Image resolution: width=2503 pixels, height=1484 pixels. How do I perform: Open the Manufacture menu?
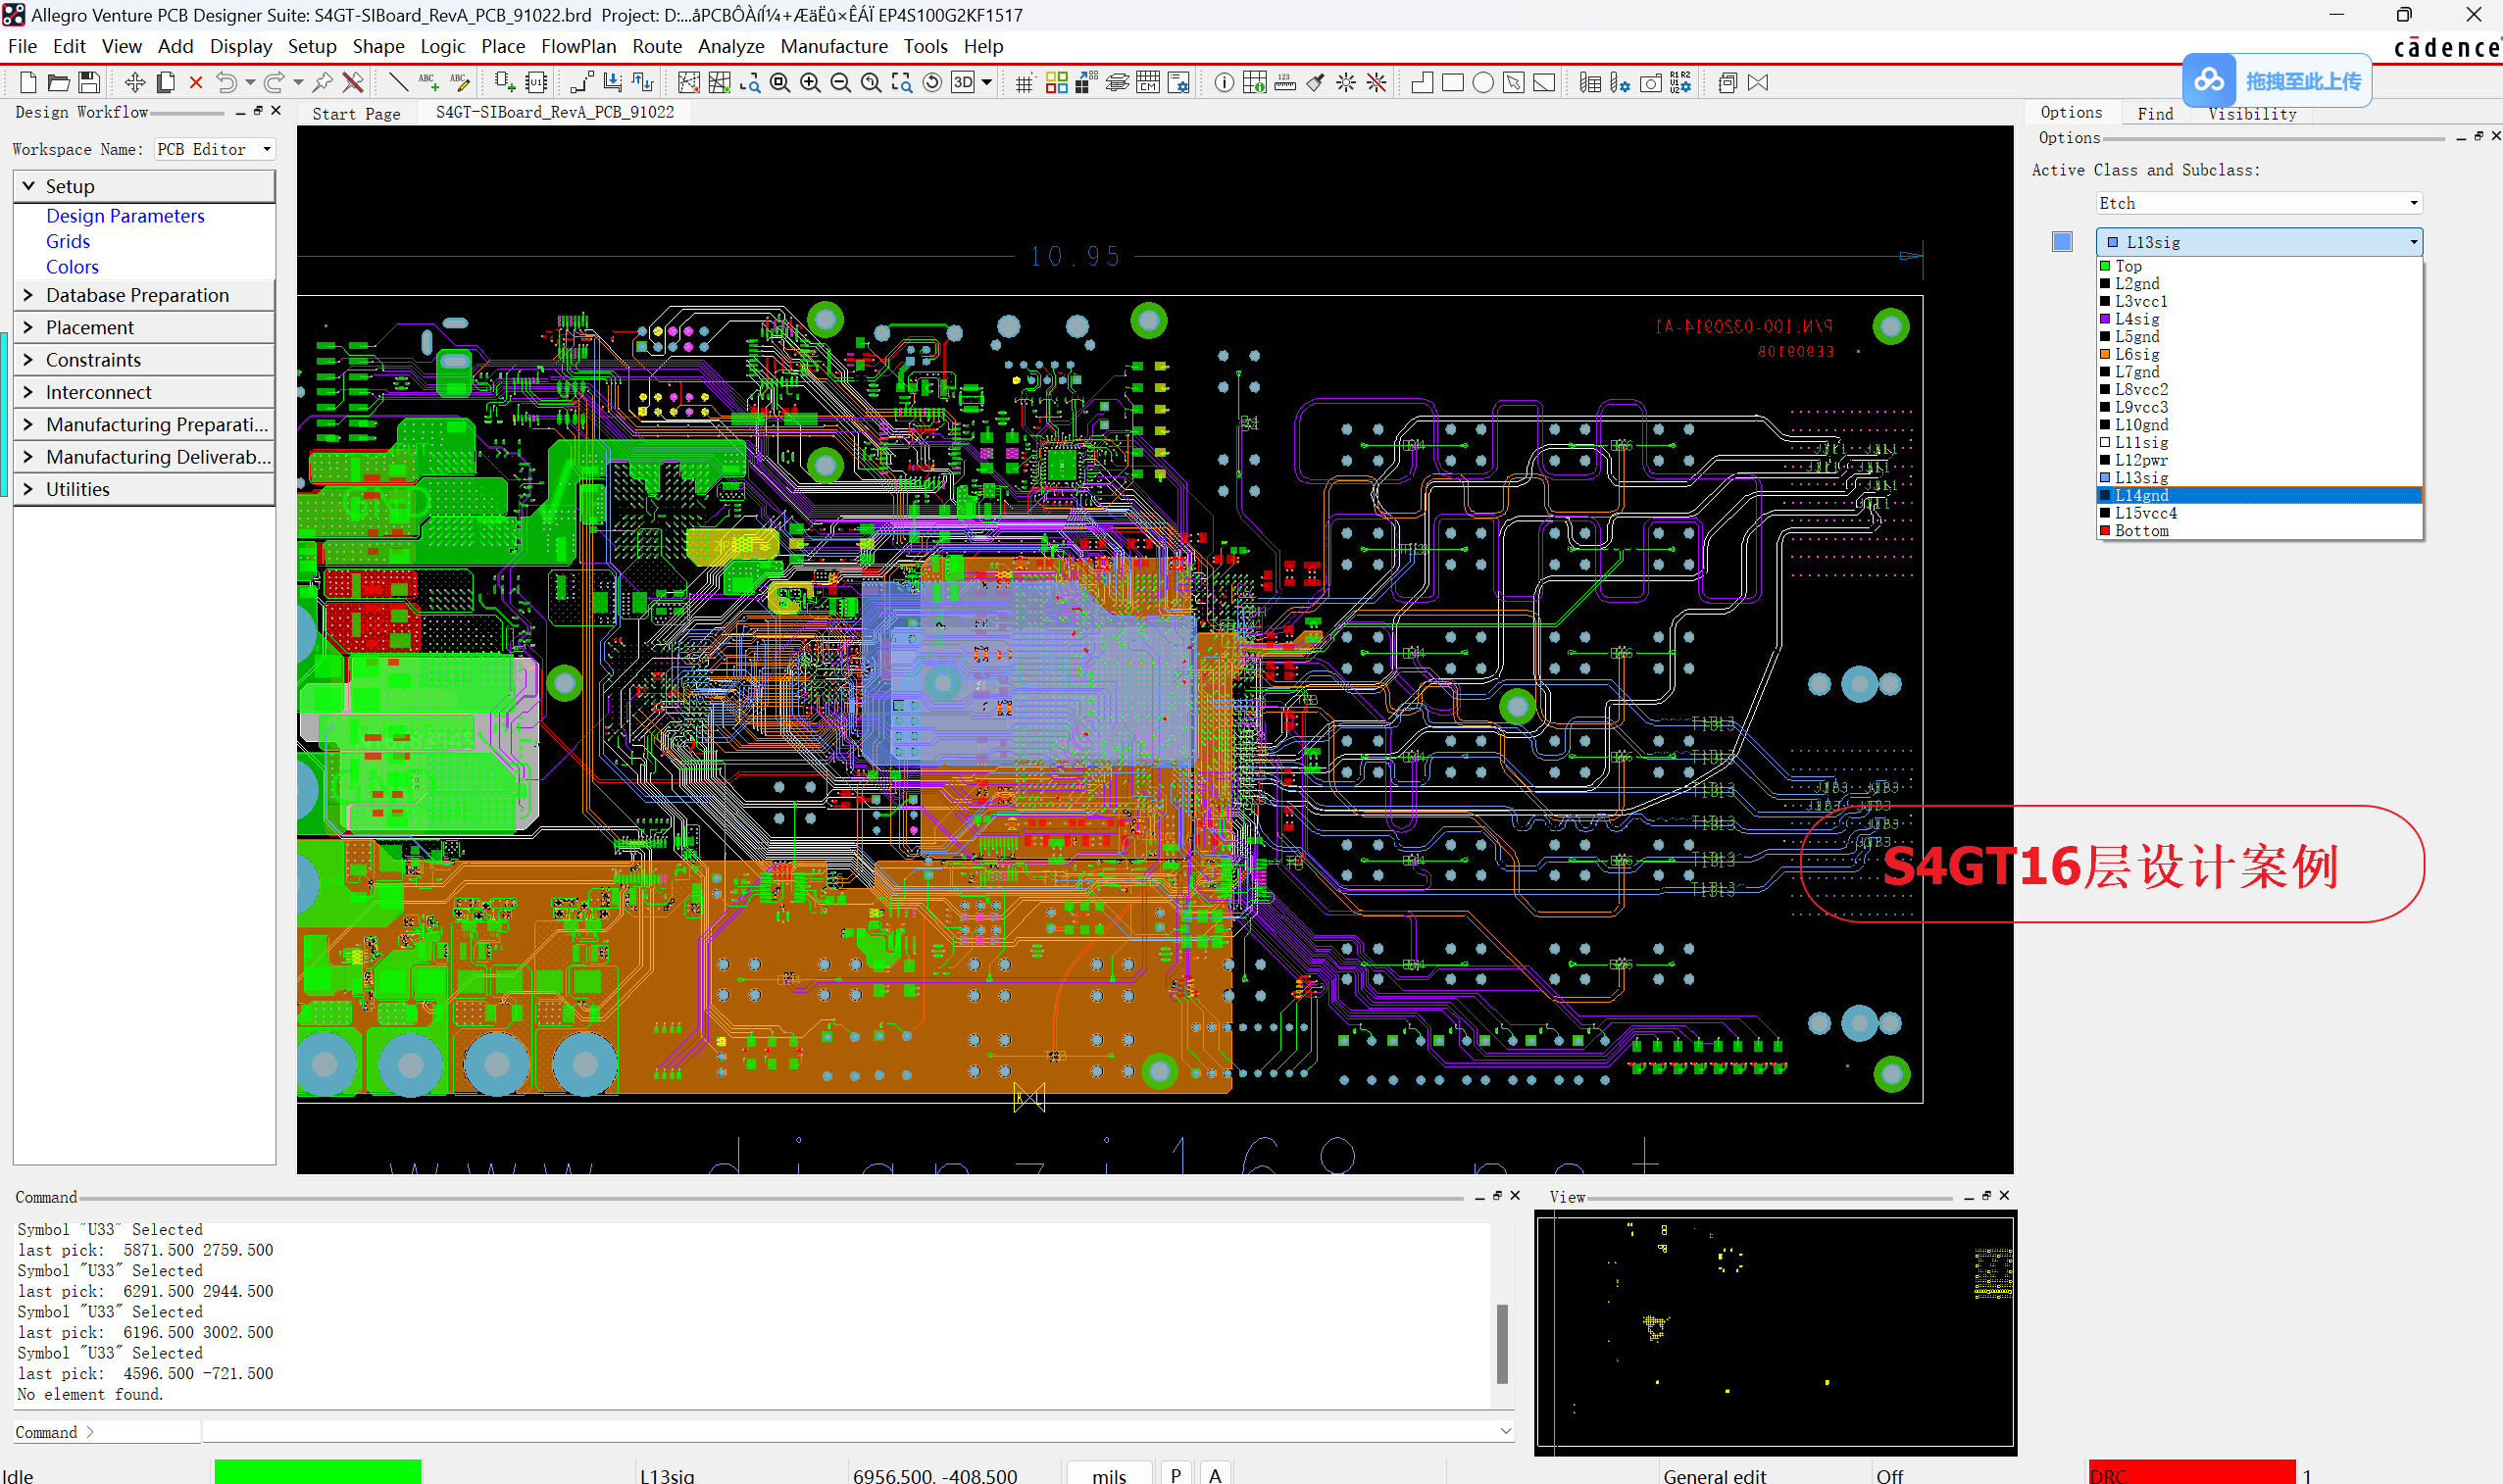pyautogui.click(x=834, y=46)
